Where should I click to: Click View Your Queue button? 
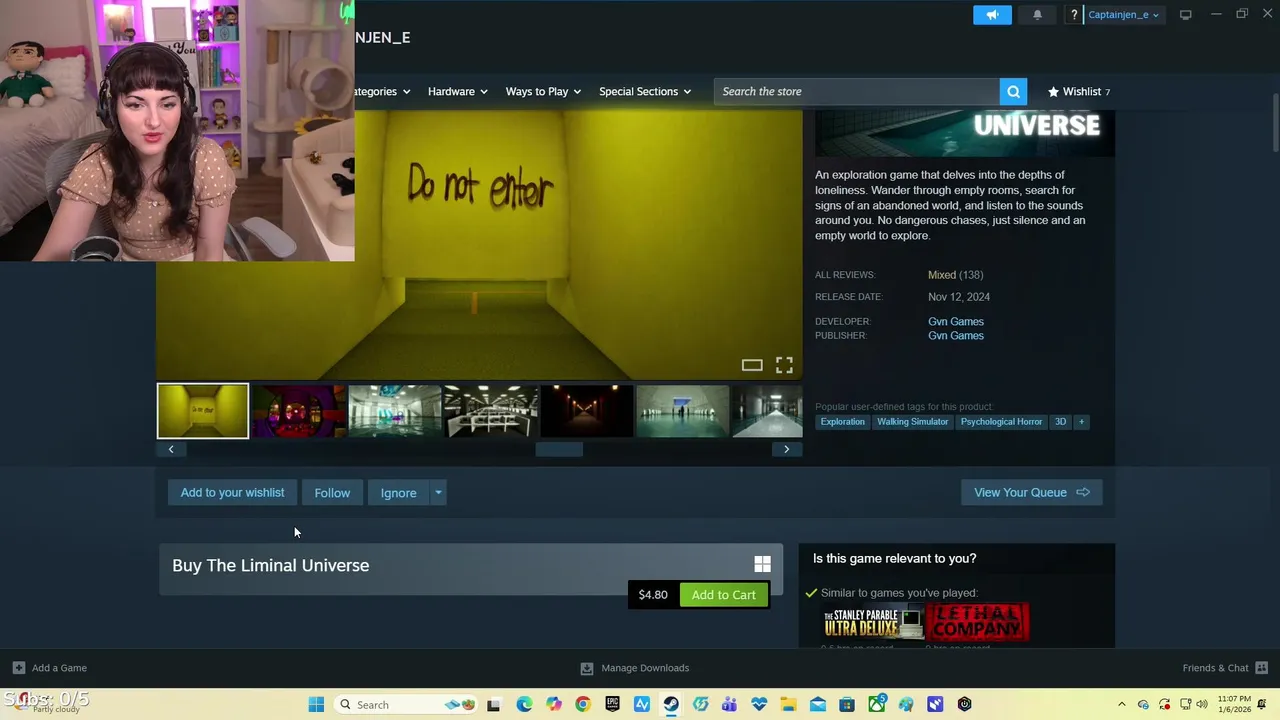click(x=1031, y=493)
